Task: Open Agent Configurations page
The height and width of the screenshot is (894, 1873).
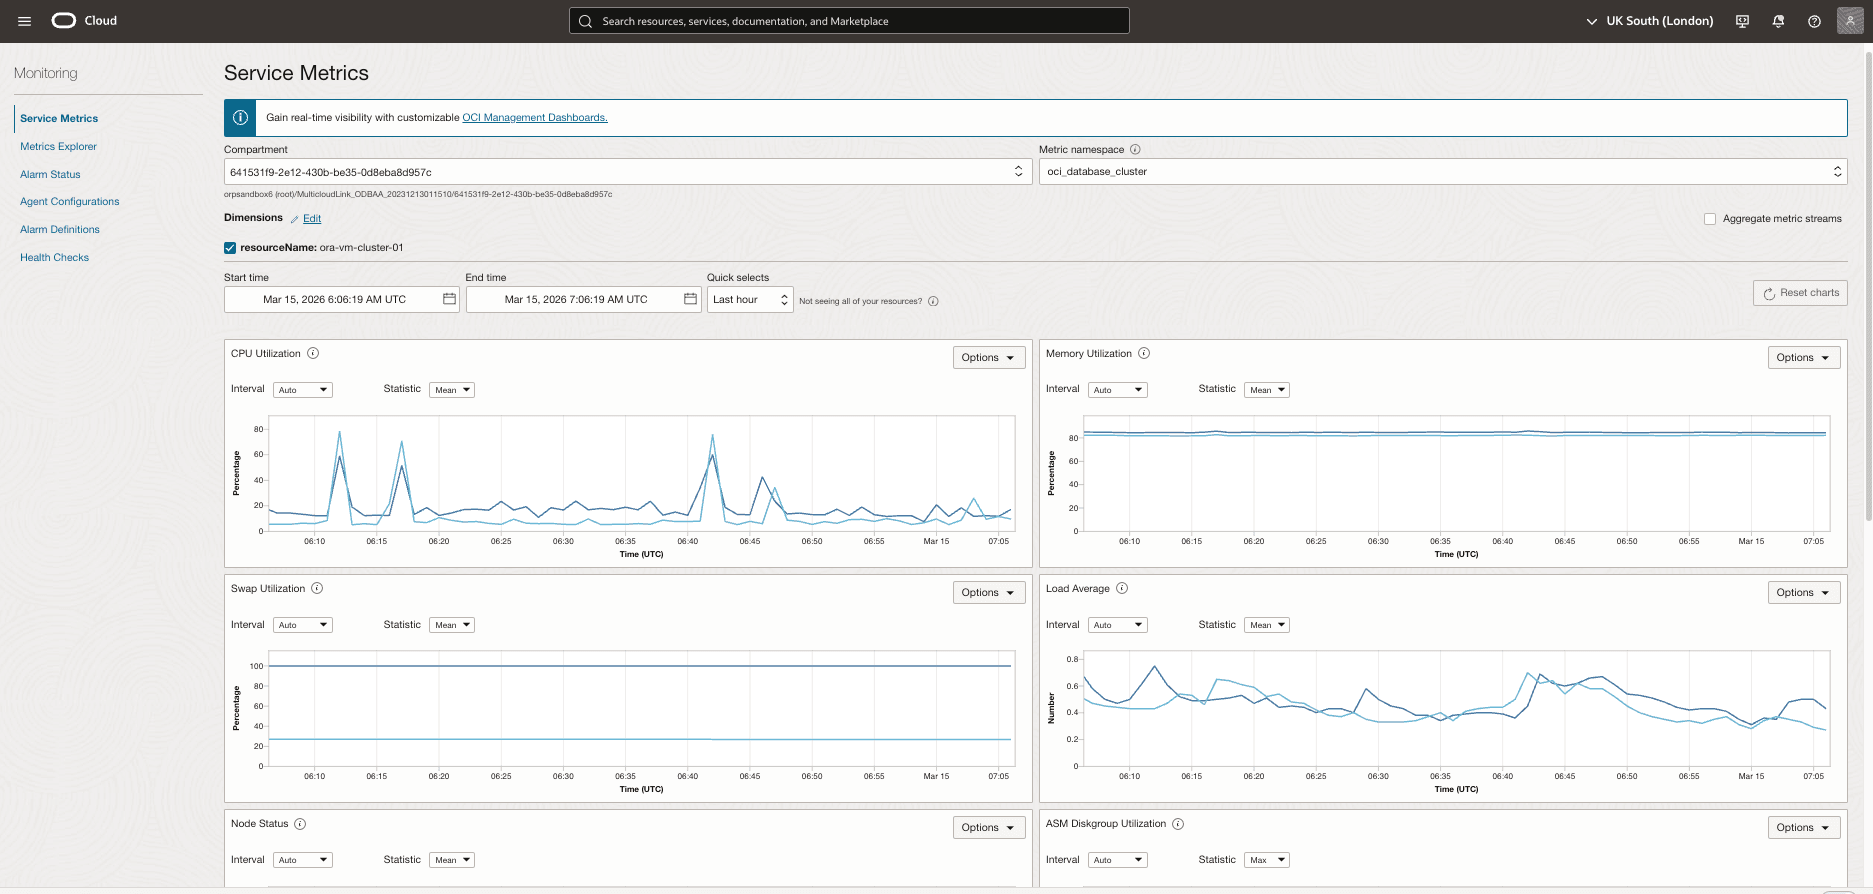Action: click(x=69, y=201)
